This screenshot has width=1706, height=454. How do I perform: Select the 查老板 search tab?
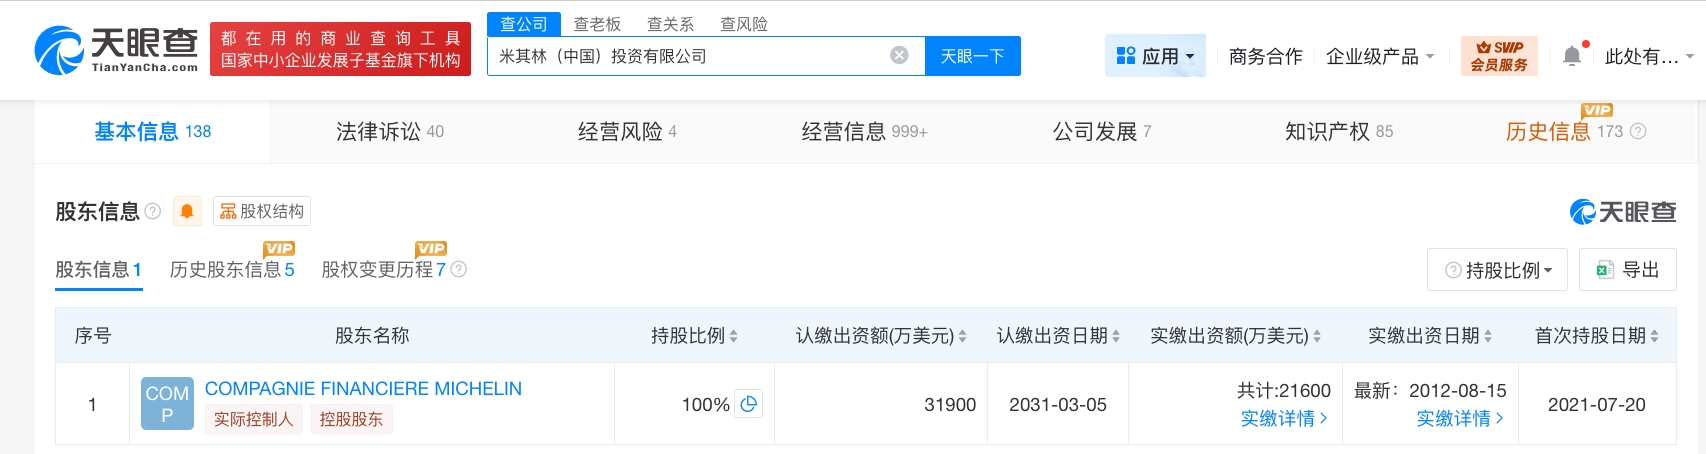coord(597,24)
